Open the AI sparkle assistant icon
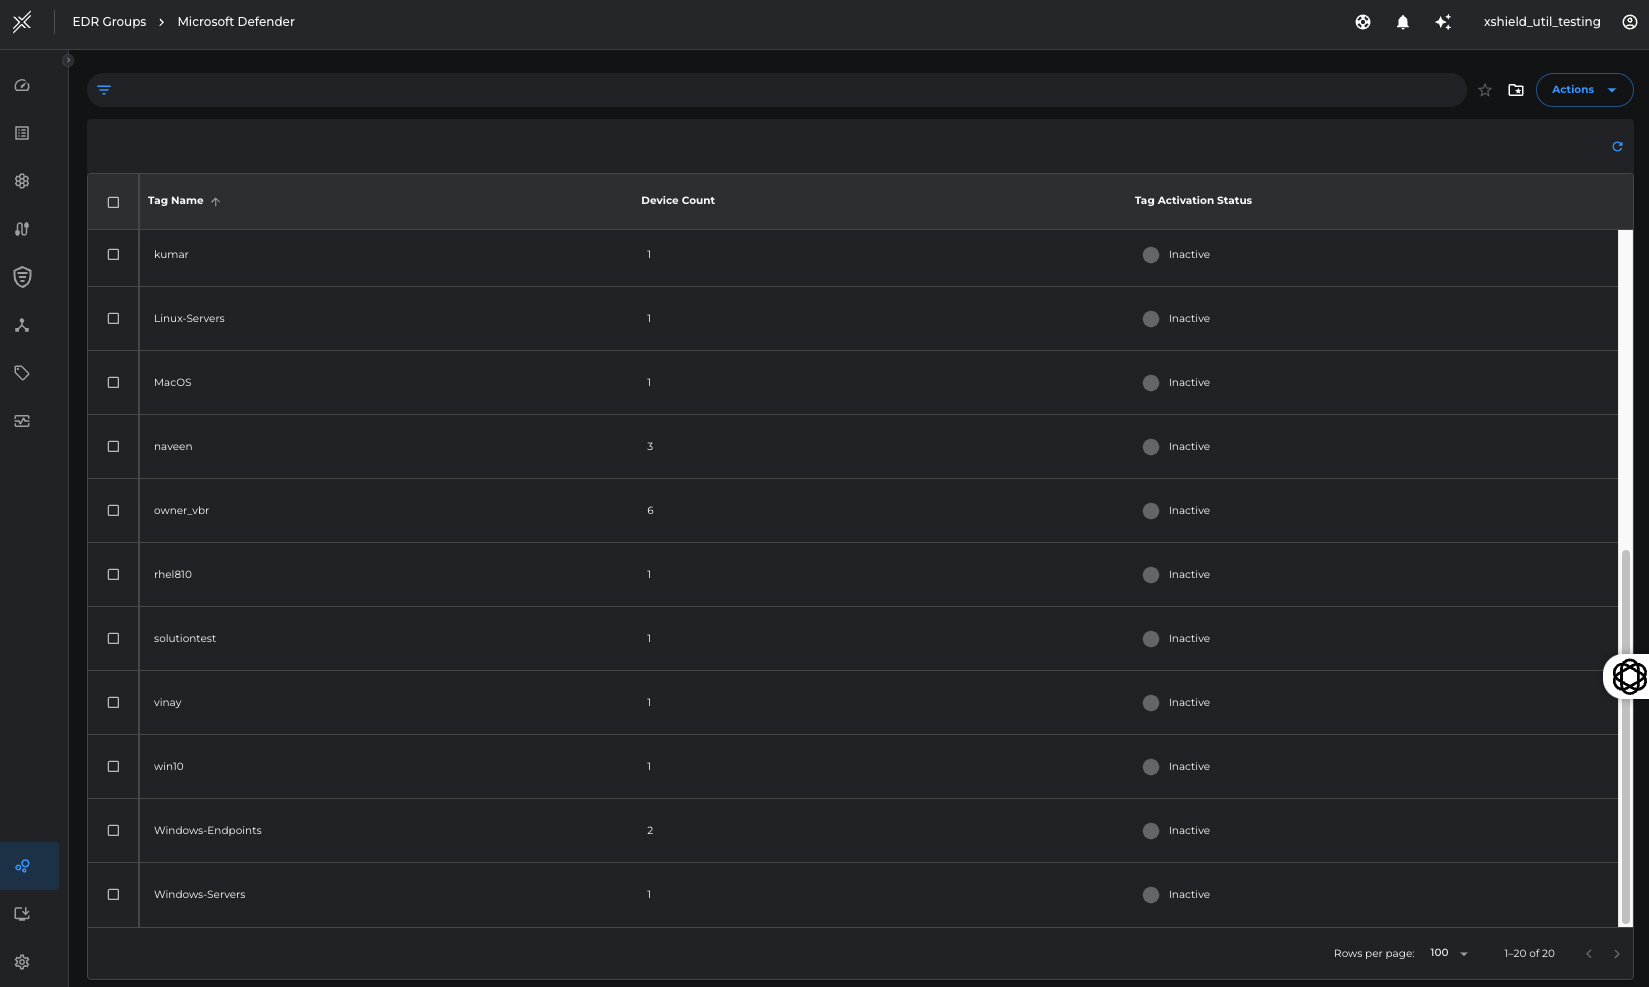Screen dimensions: 1649x987 [1442, 22]
